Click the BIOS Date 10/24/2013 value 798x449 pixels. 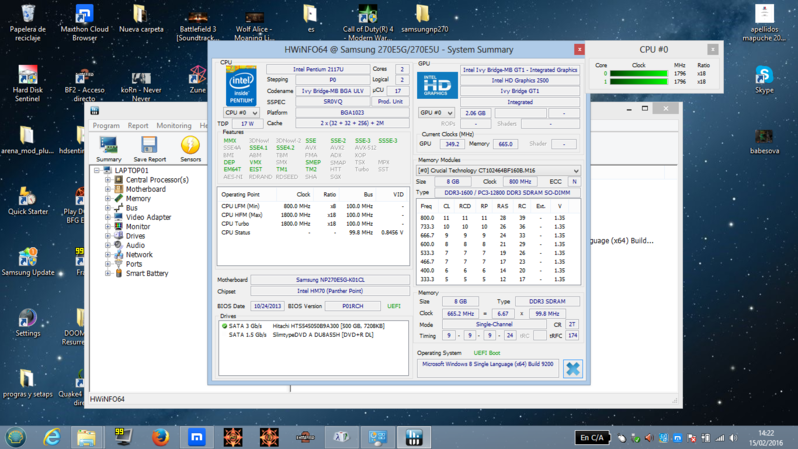tap(267, 306)
